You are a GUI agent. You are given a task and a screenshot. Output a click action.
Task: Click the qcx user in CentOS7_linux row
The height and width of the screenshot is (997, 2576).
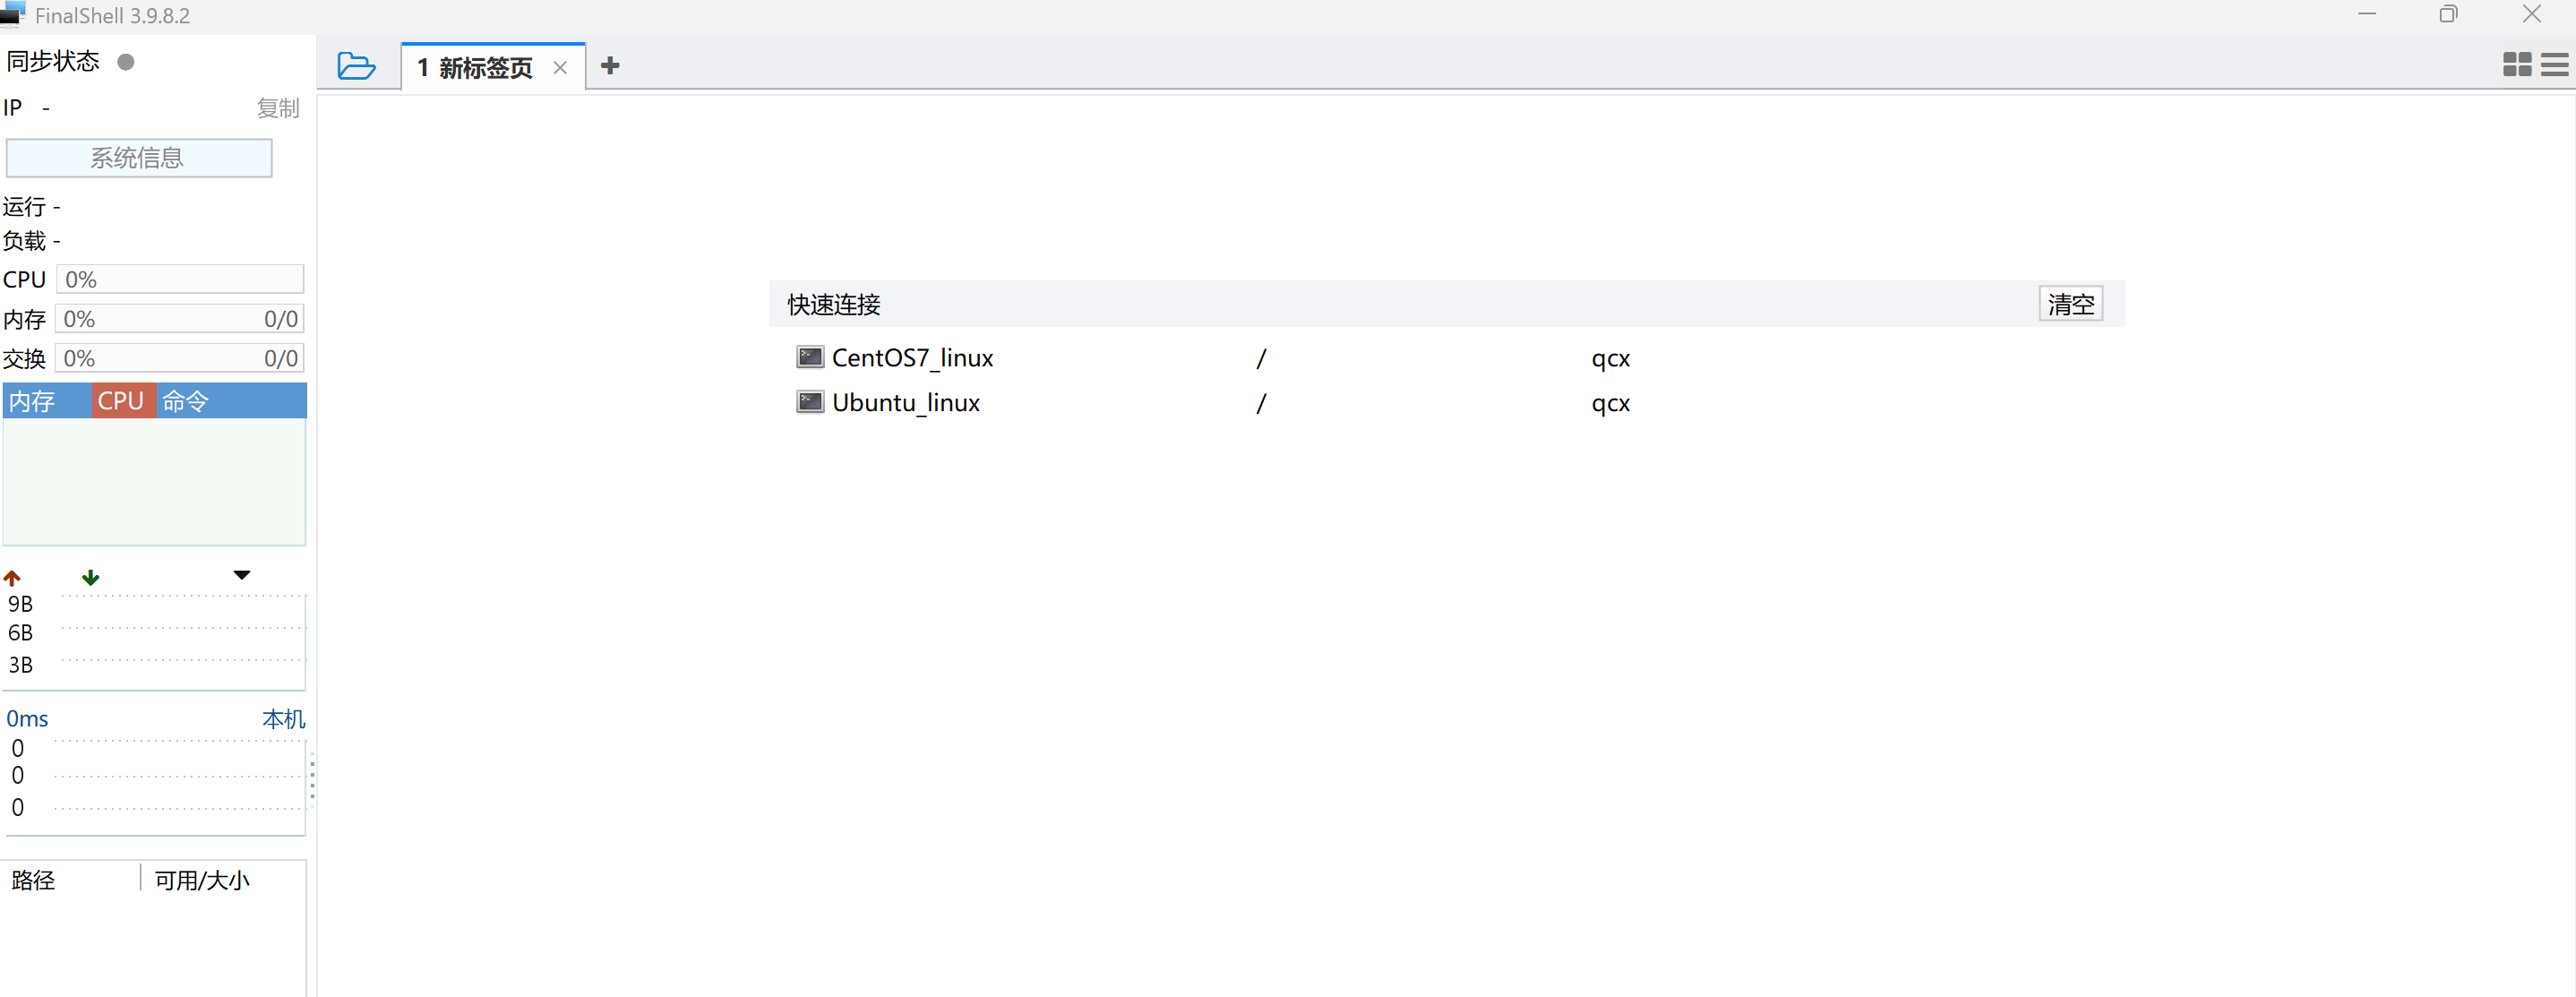[1610, 359]
